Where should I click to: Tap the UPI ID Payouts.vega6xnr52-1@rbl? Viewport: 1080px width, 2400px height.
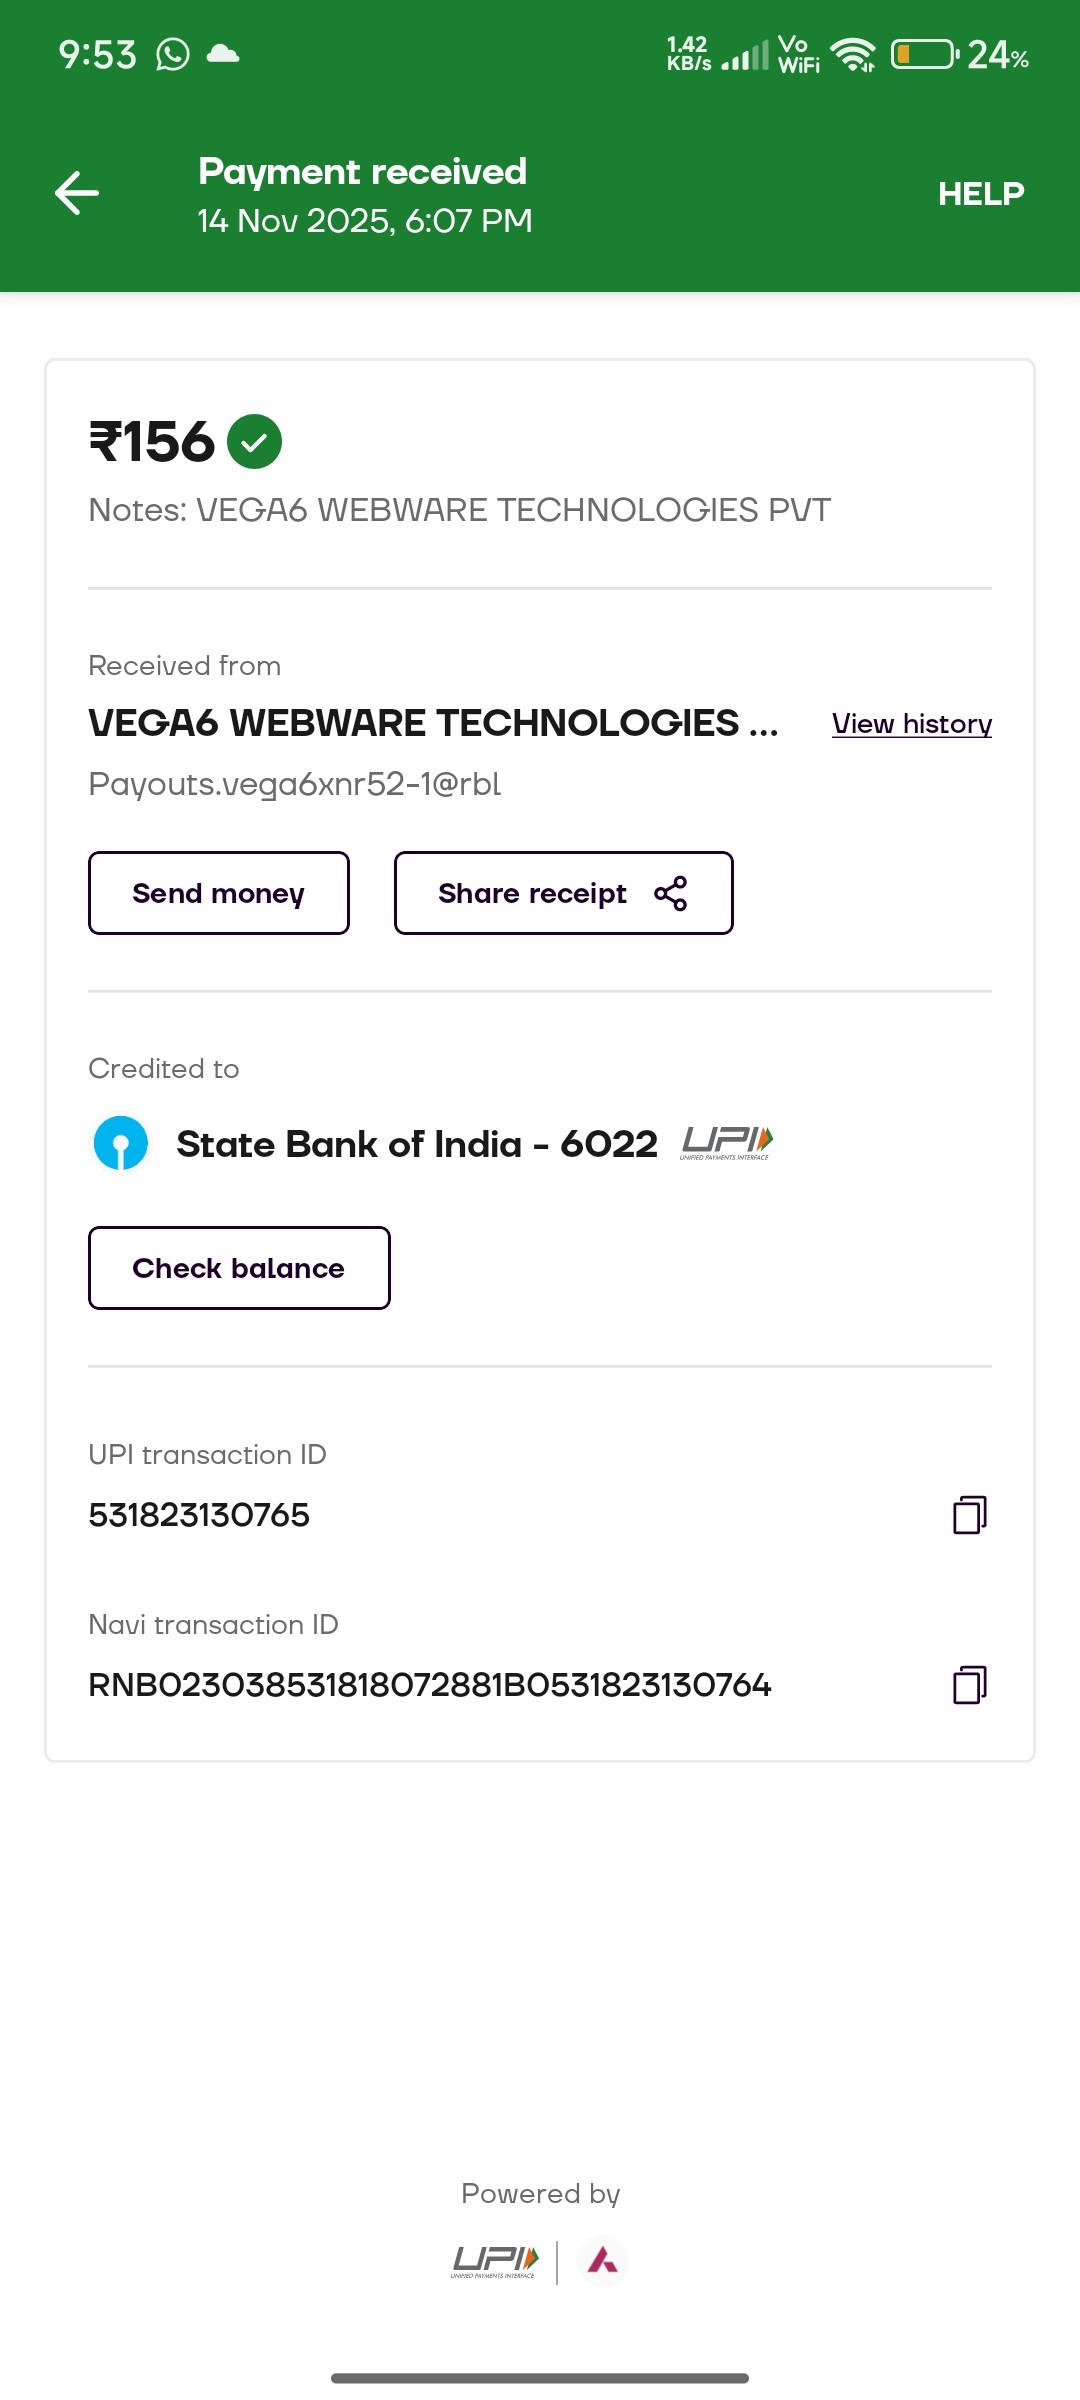coord(295,784)
